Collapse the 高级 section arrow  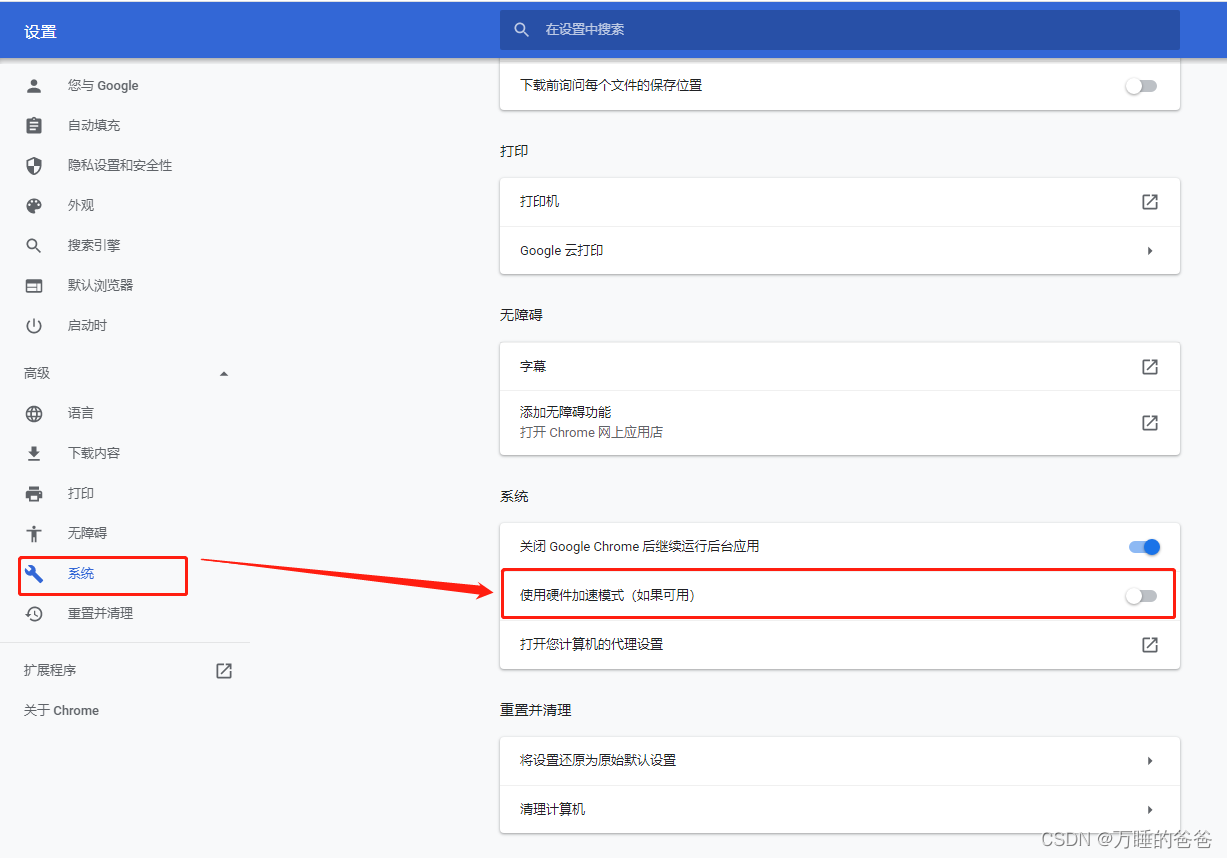point(224,374)
